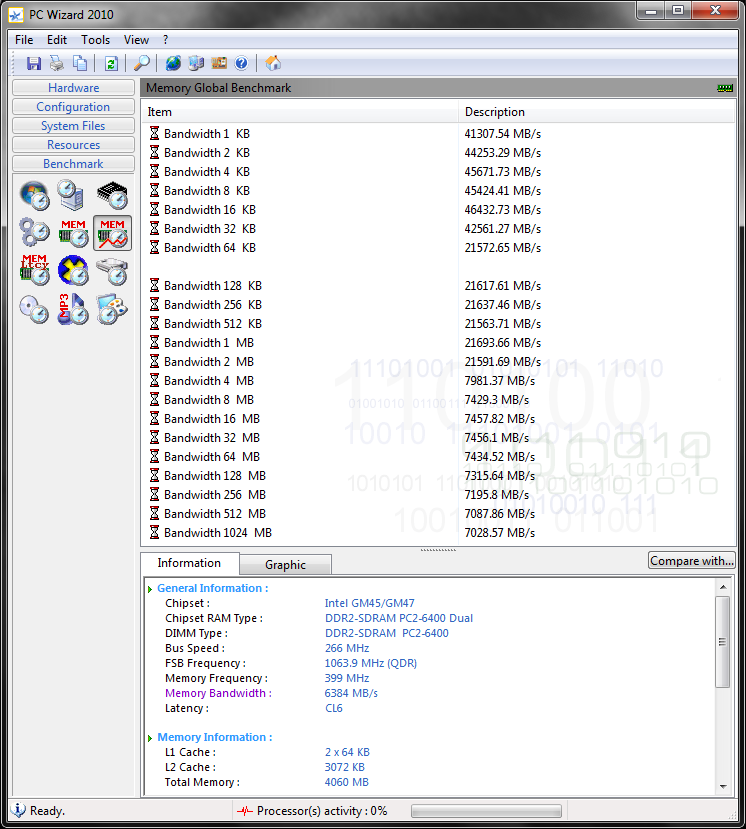746x829 pixels.
Task: Run the gamepad video benchmark icon
Action: pyautogui.click(x=113, y=309)
